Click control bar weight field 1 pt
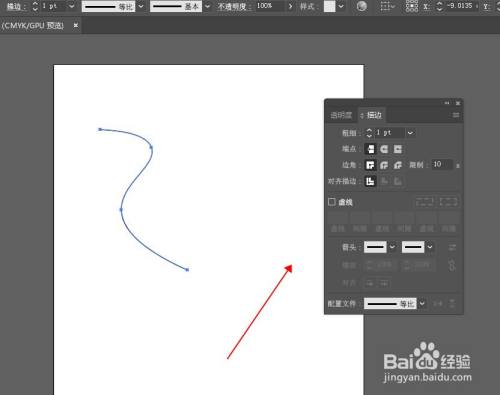 [53, 6]
